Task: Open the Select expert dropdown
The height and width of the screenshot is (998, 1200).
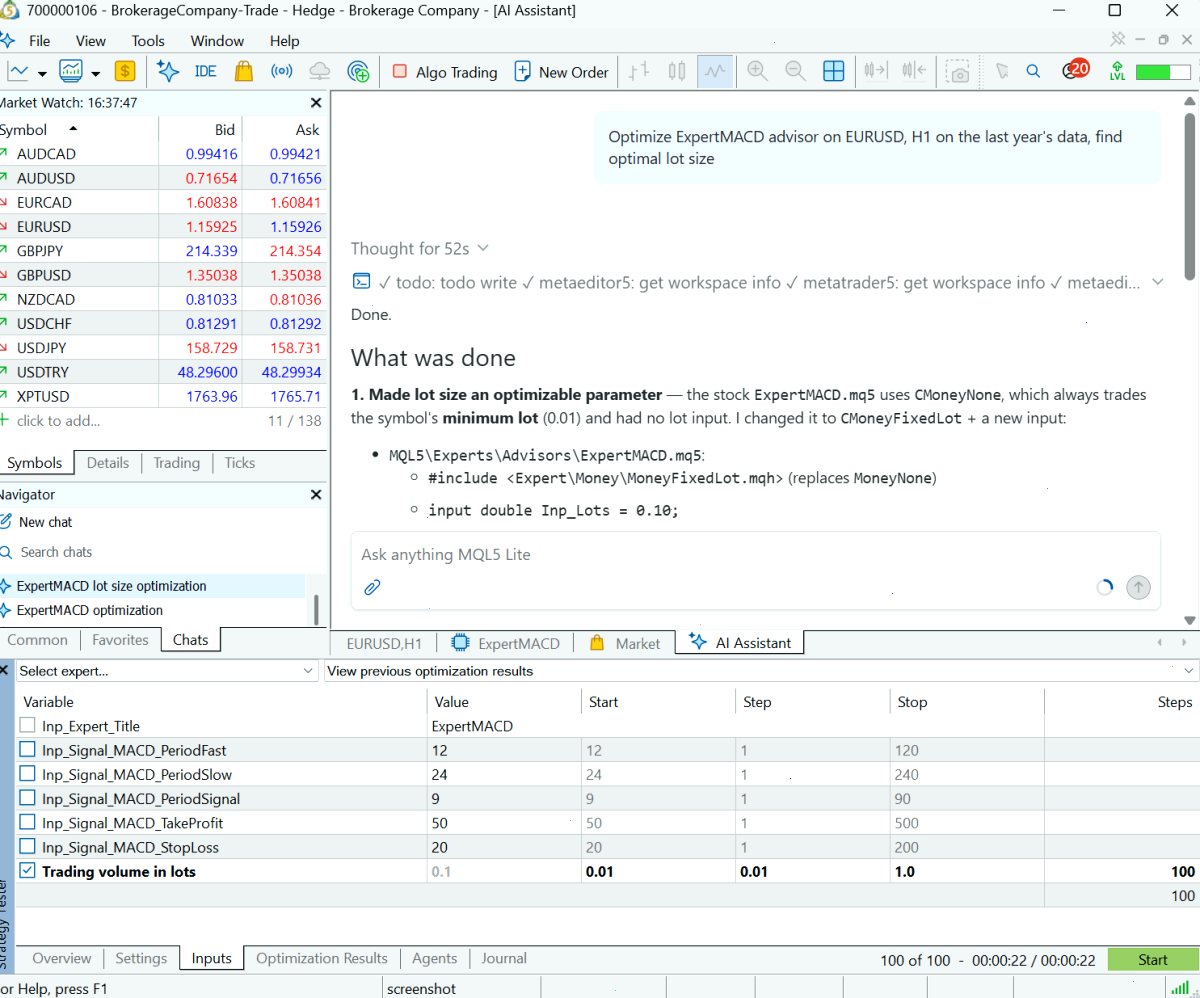Action: click(166, 671)
